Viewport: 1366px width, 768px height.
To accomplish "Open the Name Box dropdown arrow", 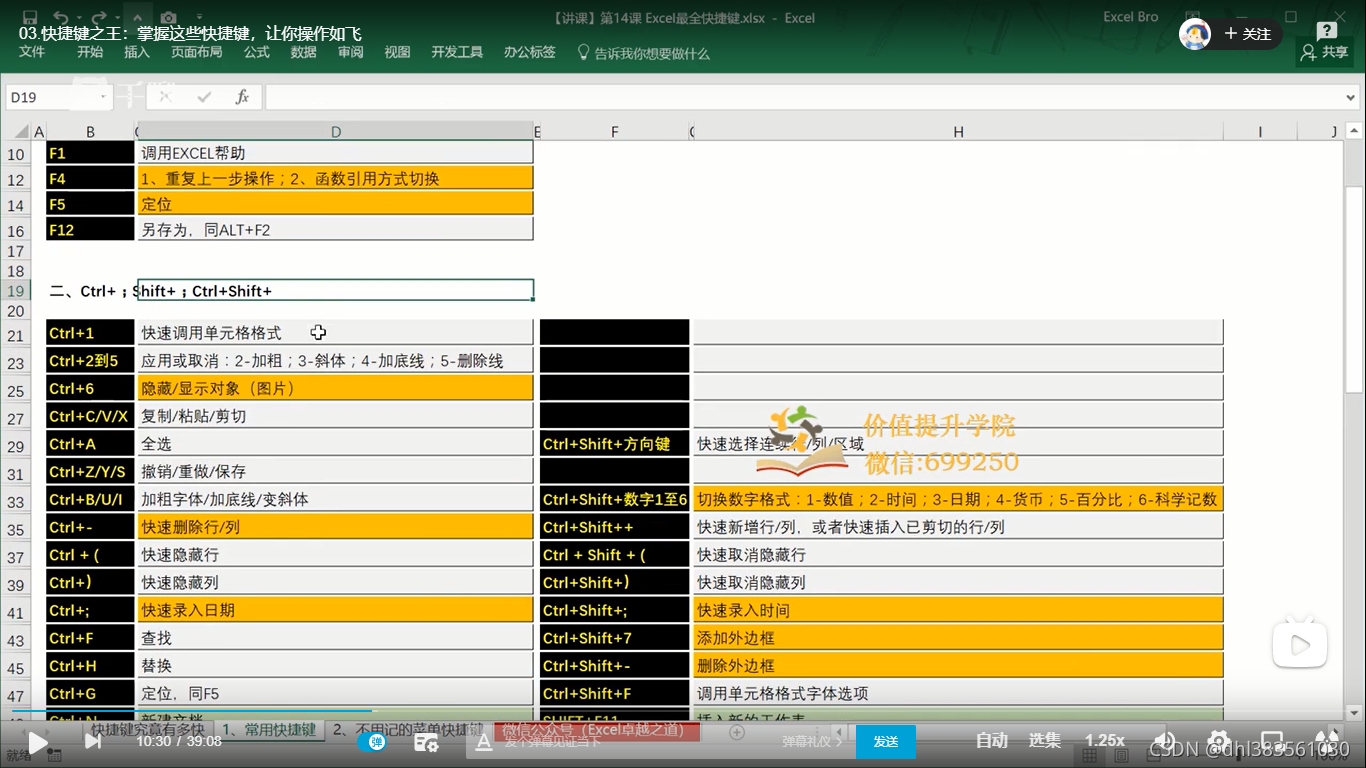I will point(103,97).
